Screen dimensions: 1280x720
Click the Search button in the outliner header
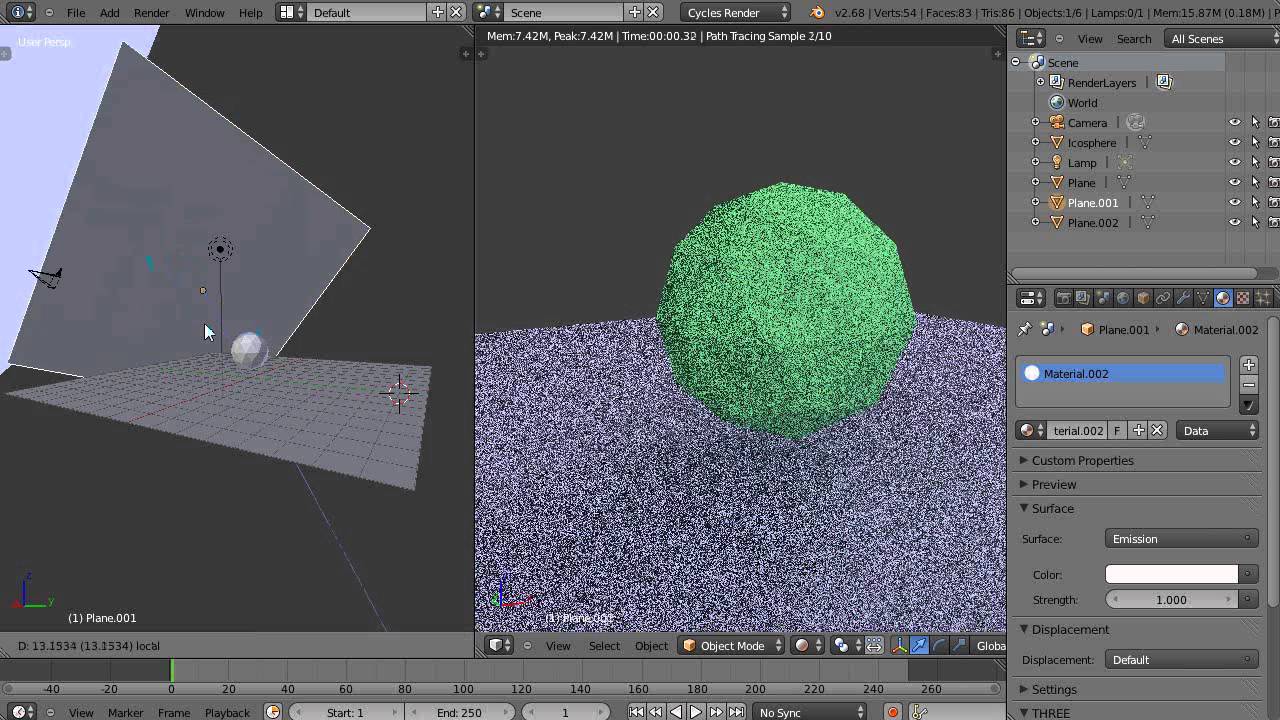[x=1134, y=39]
